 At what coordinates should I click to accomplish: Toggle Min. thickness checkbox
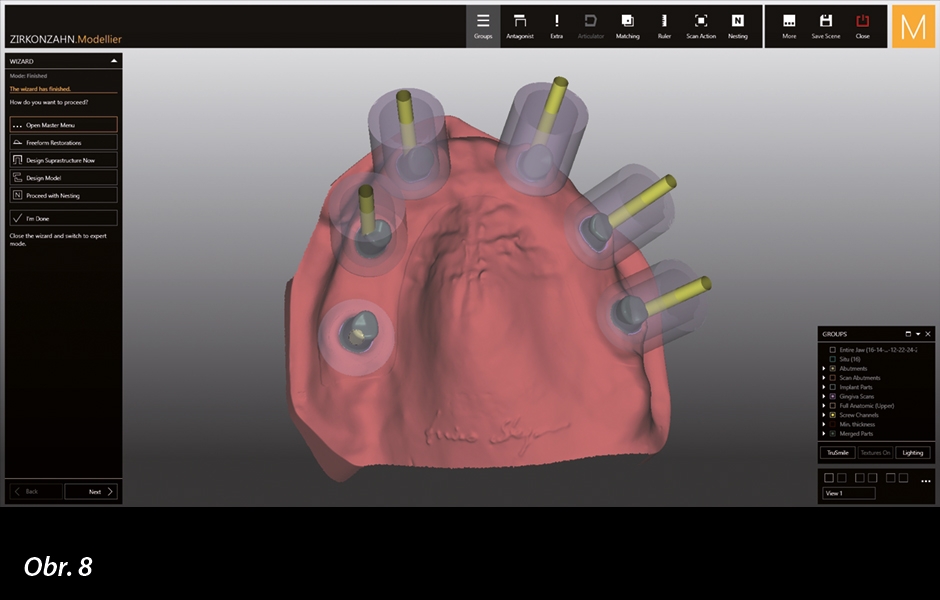click(832, 424)
